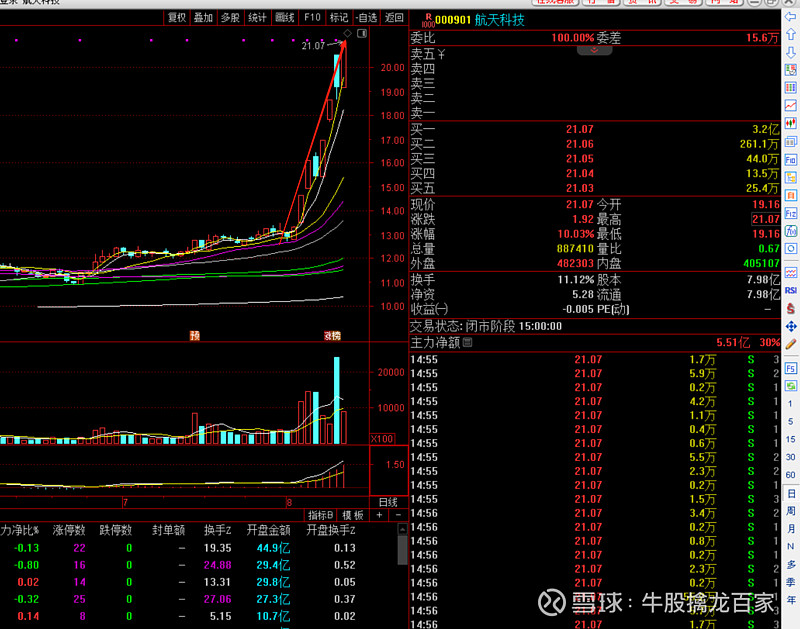Image resolution: width=800 pixels, height=629 pixels.
Task: Click the 涨榜 marker on the chart
Action: [332, 335]
